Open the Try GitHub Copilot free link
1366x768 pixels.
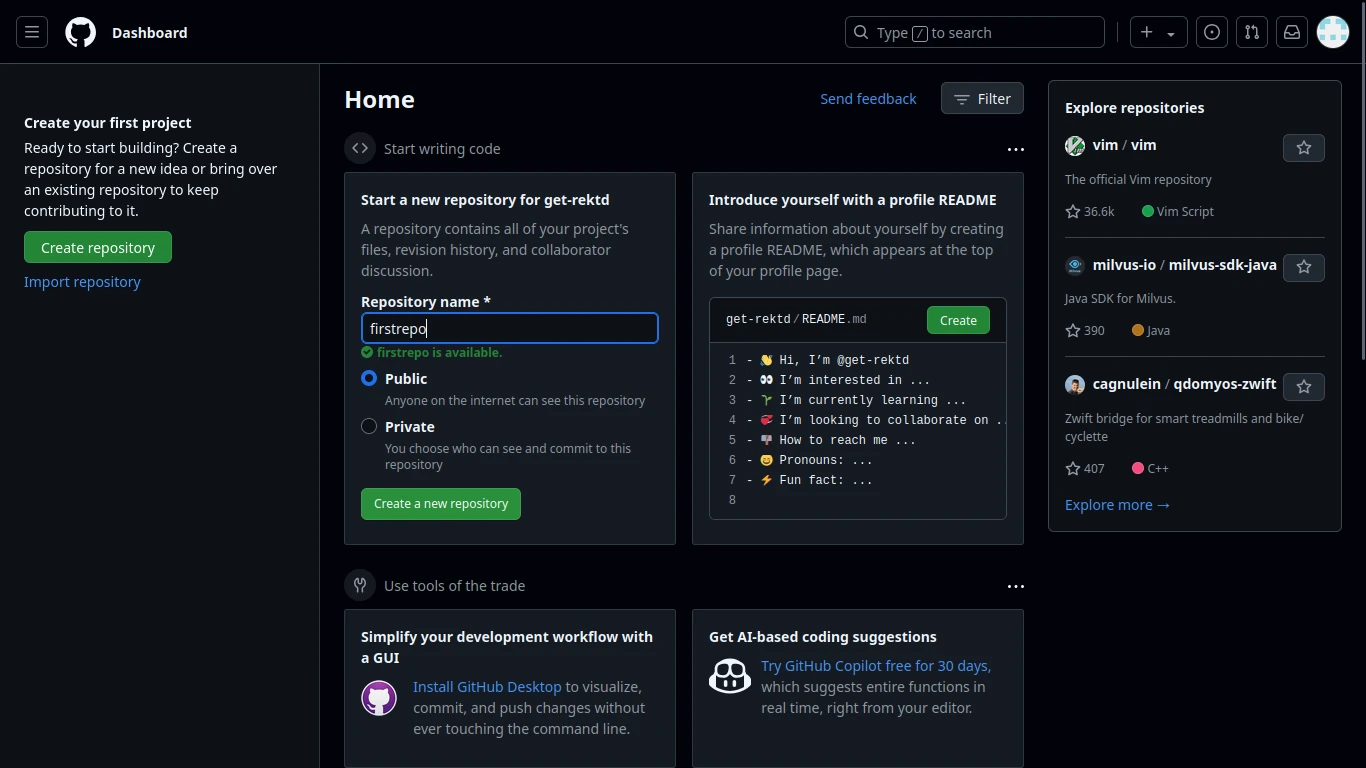point(875,665)
